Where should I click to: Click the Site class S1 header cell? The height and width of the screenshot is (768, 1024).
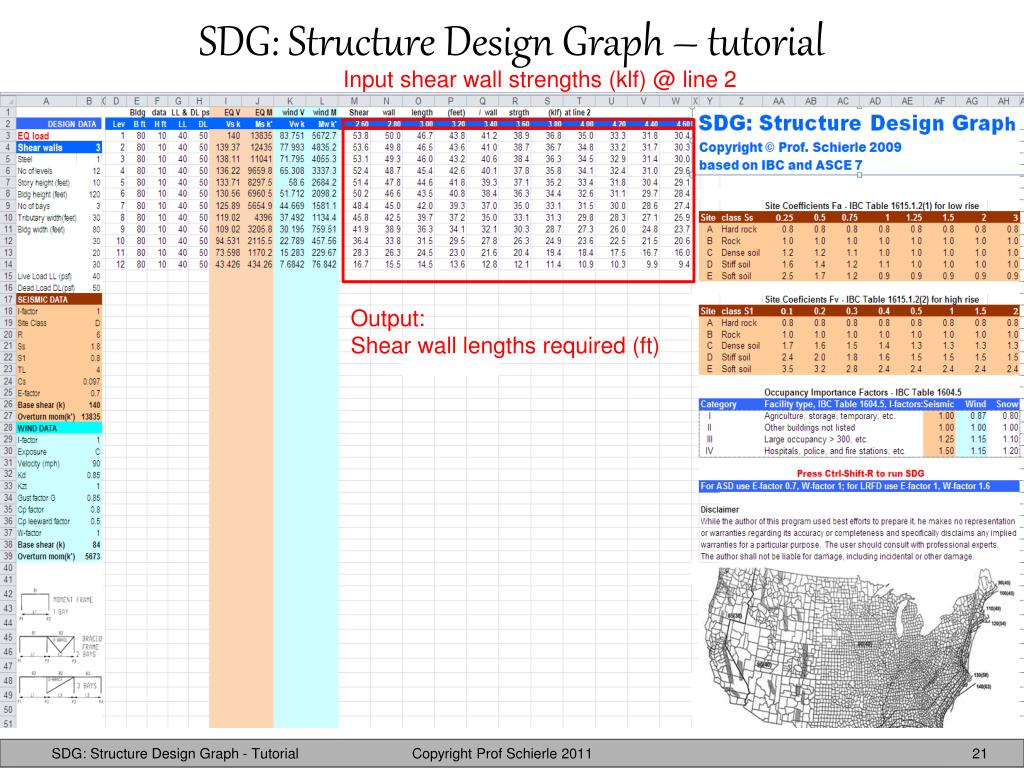pos(726,311)
